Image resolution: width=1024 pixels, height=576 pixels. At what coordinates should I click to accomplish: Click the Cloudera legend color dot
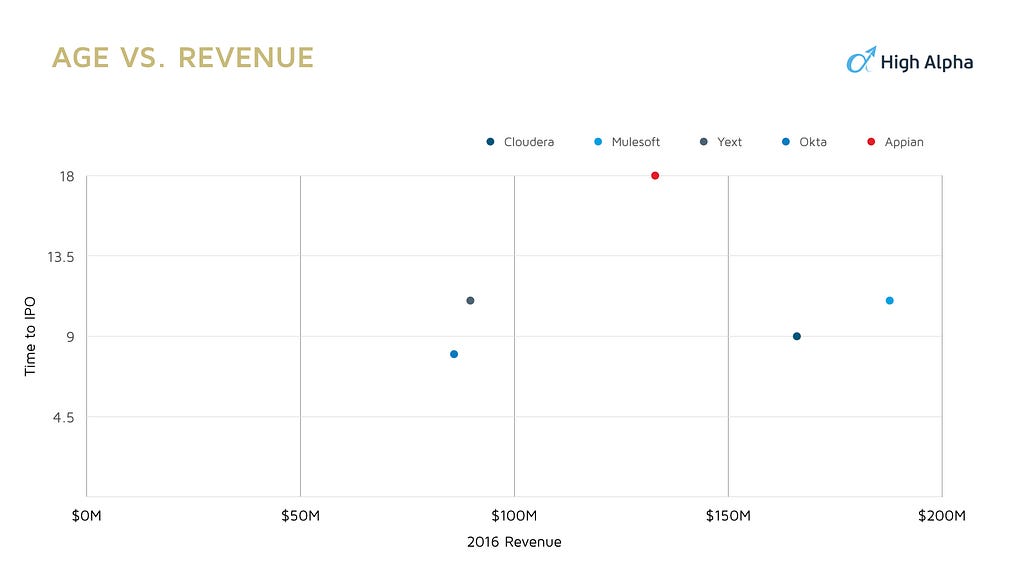(x=490, y=142)
